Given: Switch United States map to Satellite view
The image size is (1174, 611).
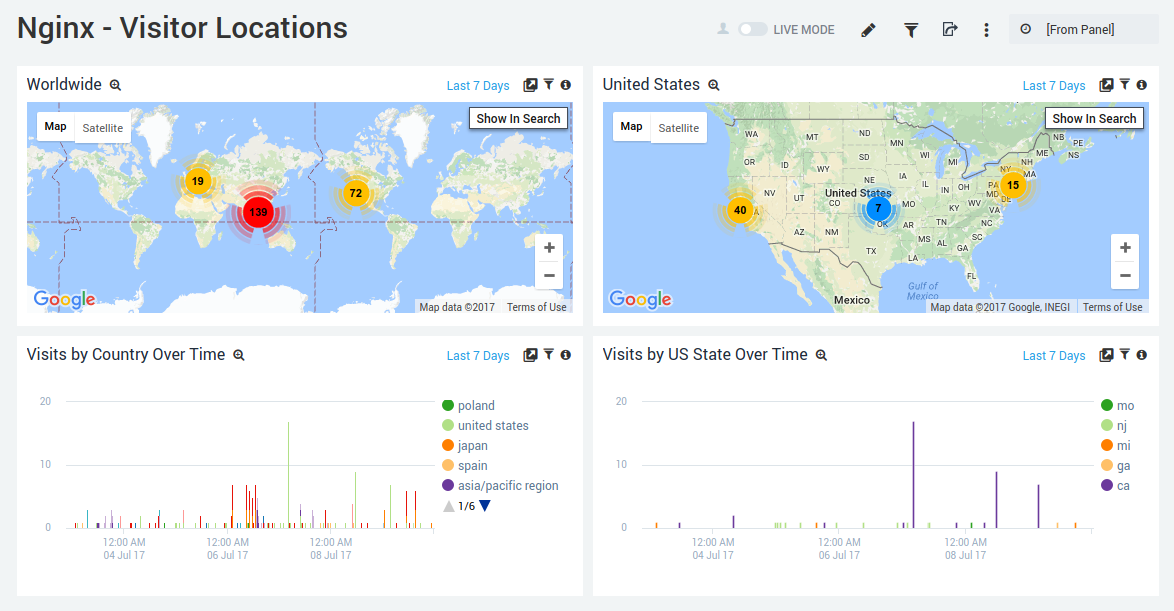Looking at the screenshot, I should click(678, 127).
